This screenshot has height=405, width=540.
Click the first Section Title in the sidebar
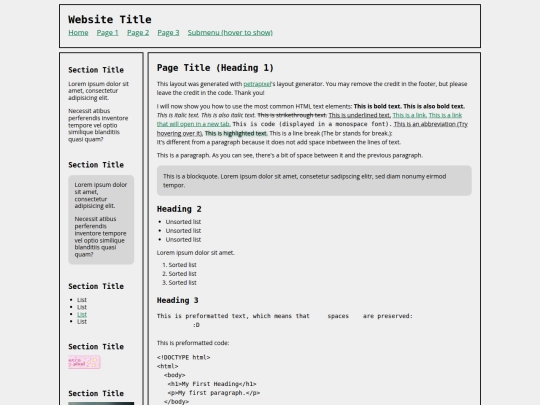point(96,70)
